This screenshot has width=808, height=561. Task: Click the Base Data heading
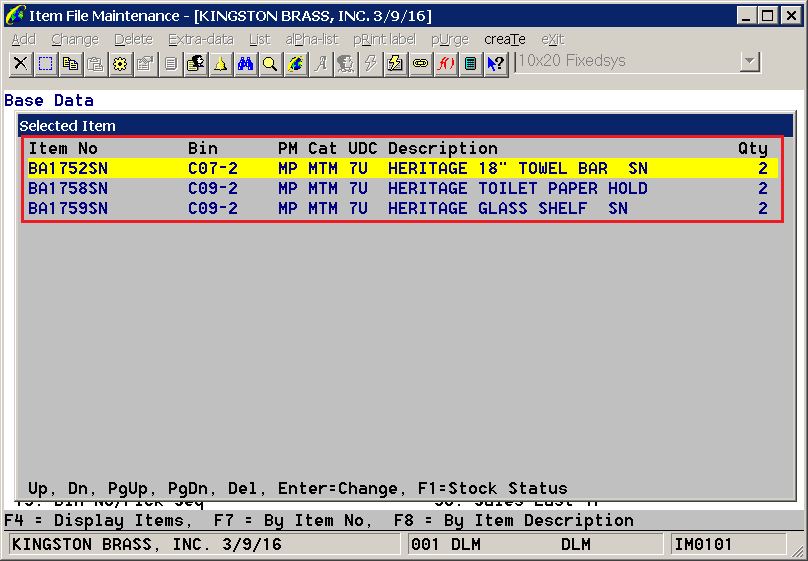tap(49, 100)
